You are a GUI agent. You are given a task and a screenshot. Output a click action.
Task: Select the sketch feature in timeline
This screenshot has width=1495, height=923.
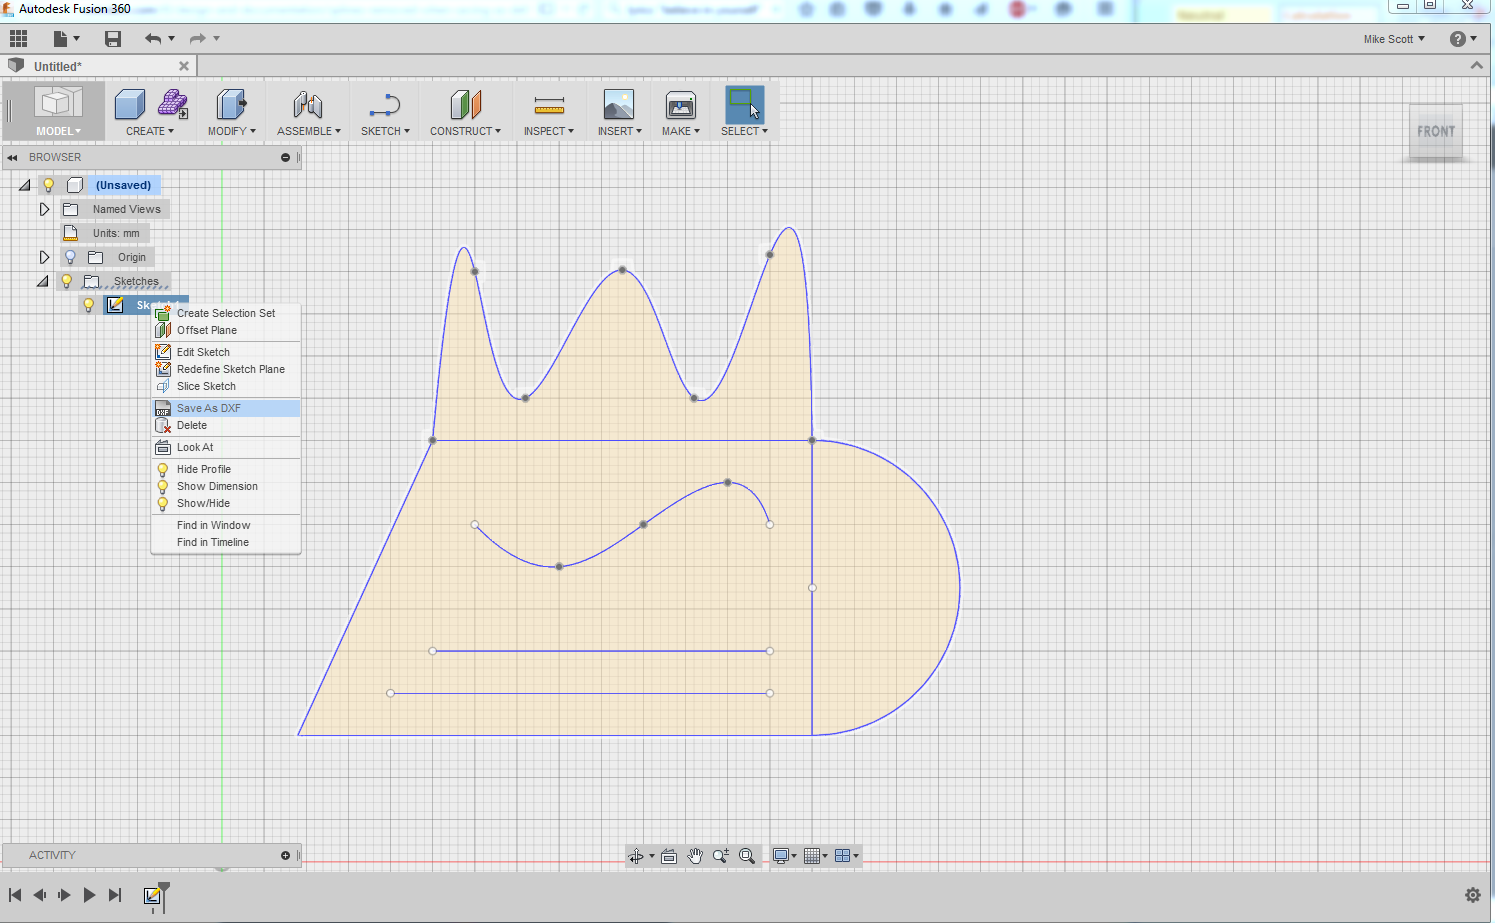153,895
